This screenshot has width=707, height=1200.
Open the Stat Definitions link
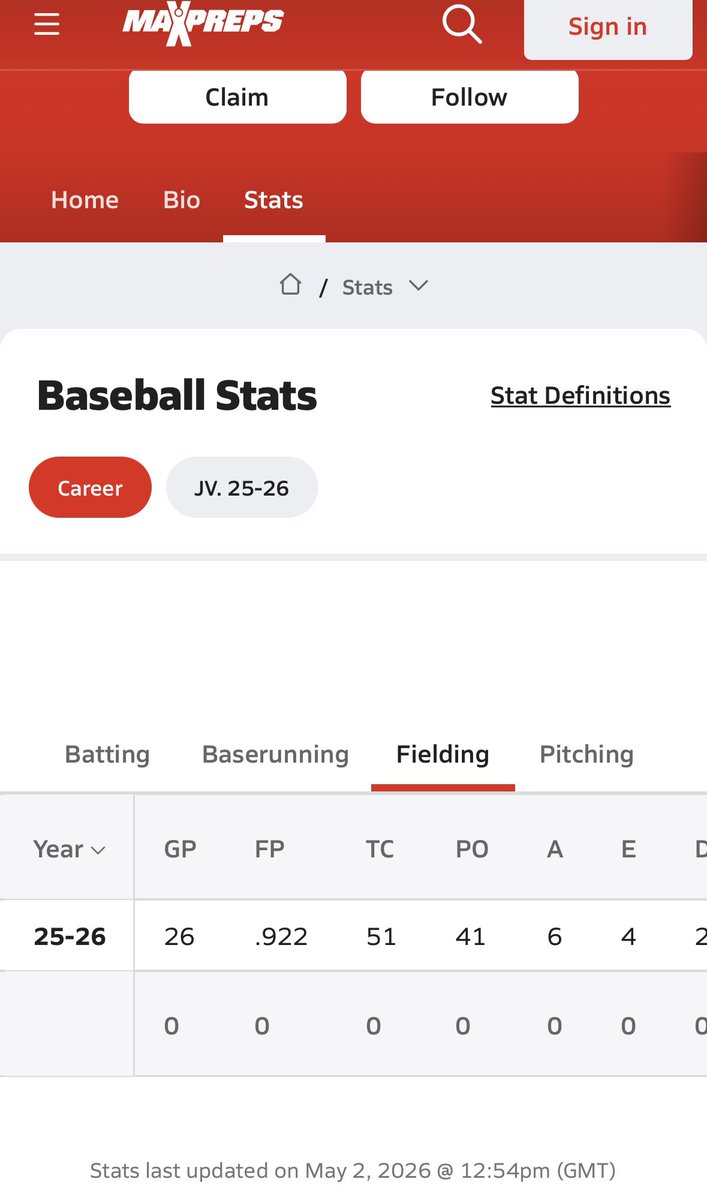tap(580, 396)
